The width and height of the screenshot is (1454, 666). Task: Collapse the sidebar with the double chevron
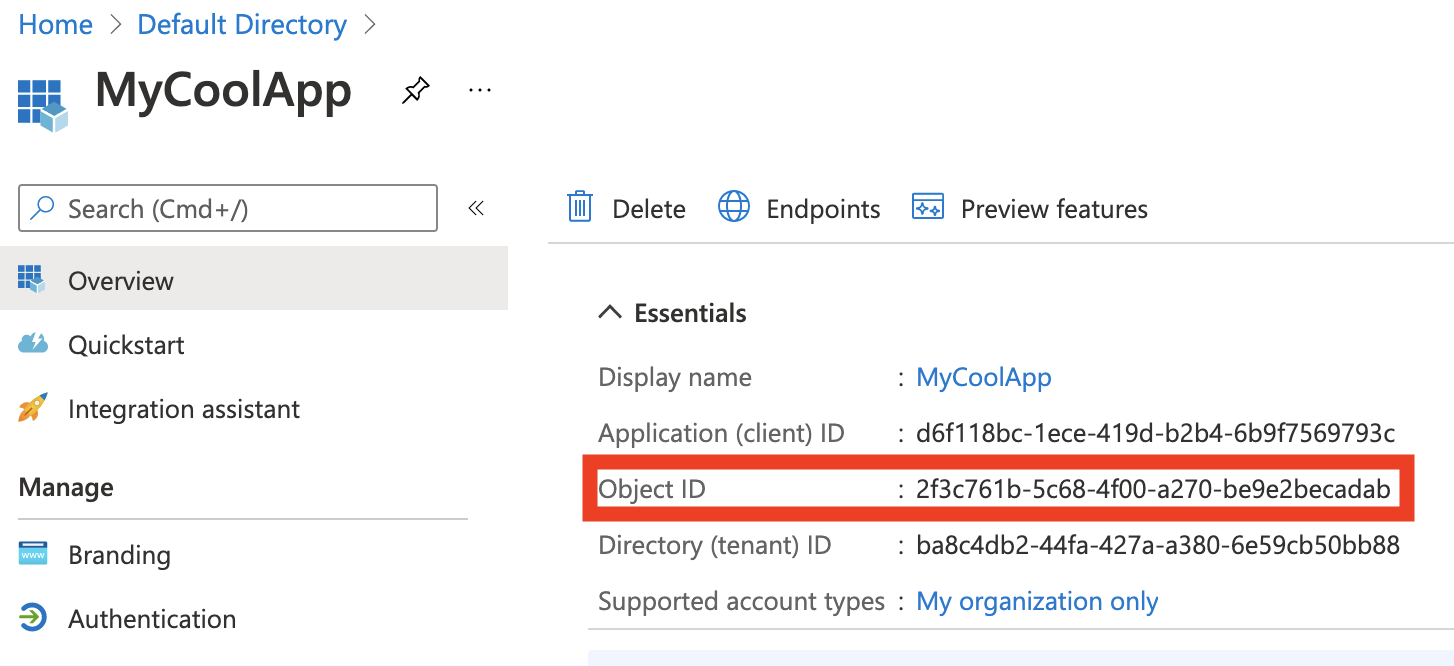coord(477,207)
